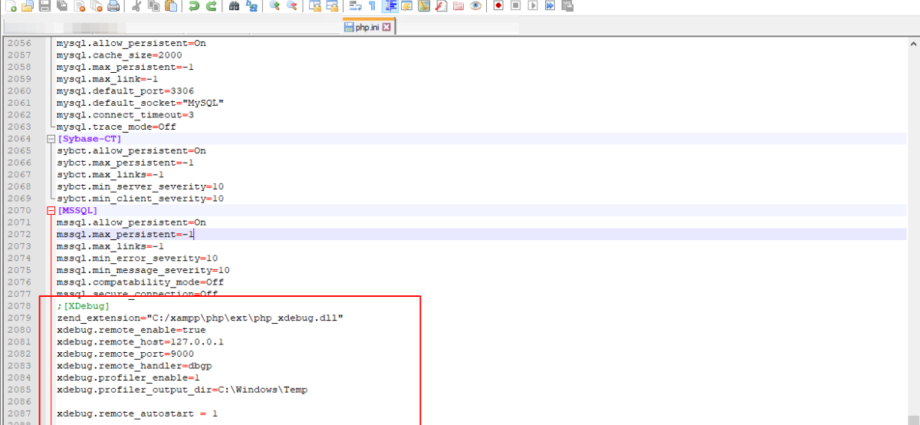920x425 pixels.
Task: Toggle the indent guide toolbar button
Action: click(x=390, y=6)
